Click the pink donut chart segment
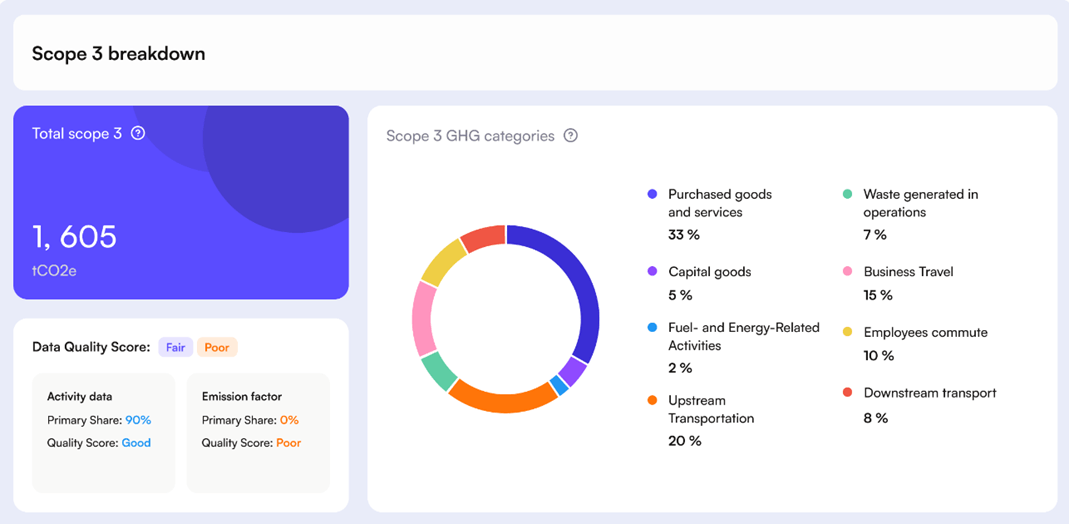Viewport: 1069px width, 524px height. point(424,318)
